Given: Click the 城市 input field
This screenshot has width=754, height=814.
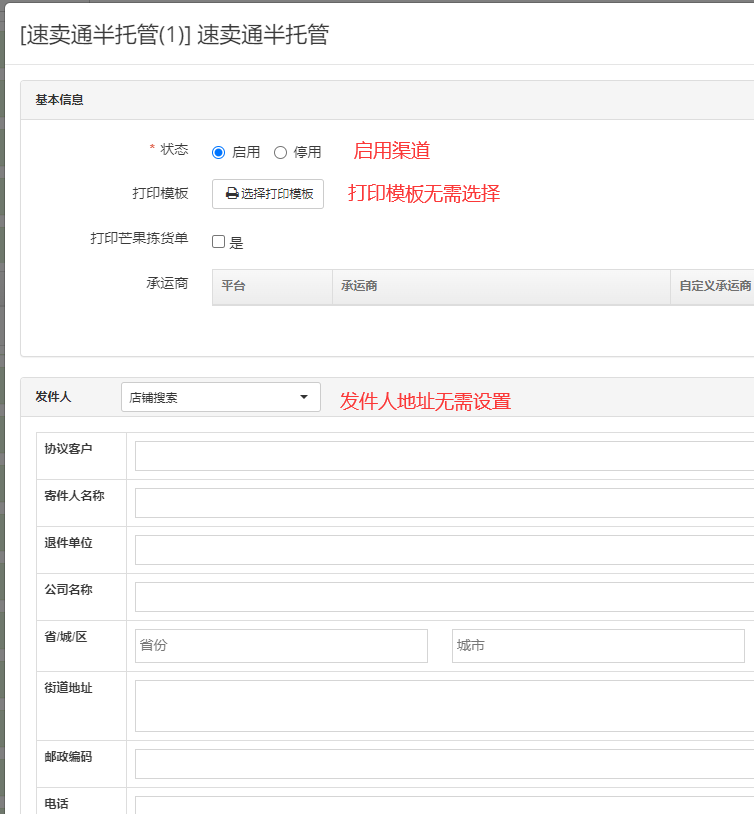Looking at the screenshot, I should point(598,646).
